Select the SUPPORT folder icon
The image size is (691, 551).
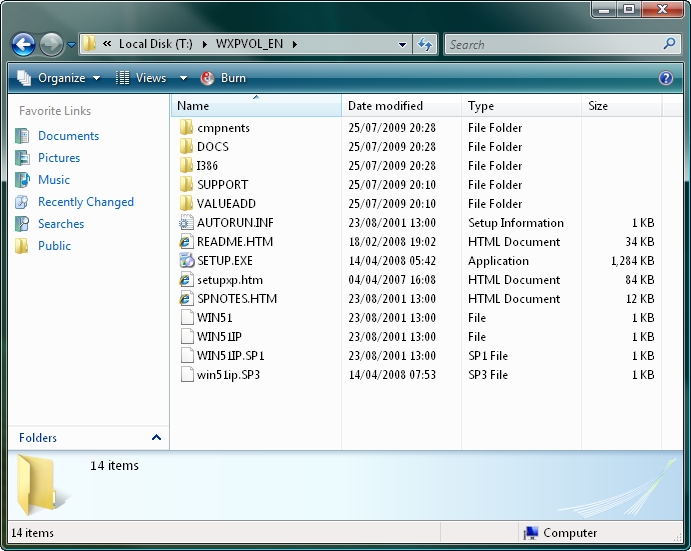(186, 184)
